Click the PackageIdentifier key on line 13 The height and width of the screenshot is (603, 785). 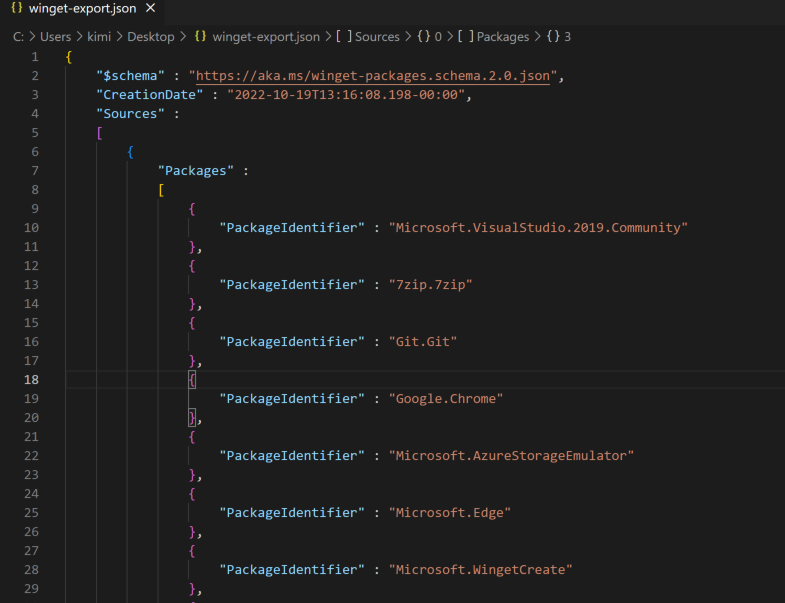(292, 285)
